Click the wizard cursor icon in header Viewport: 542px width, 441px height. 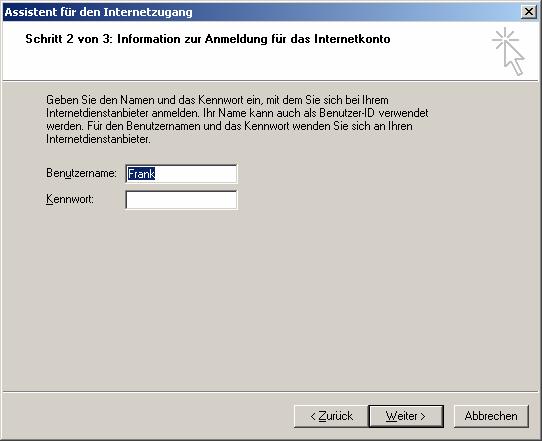(509, 51)
